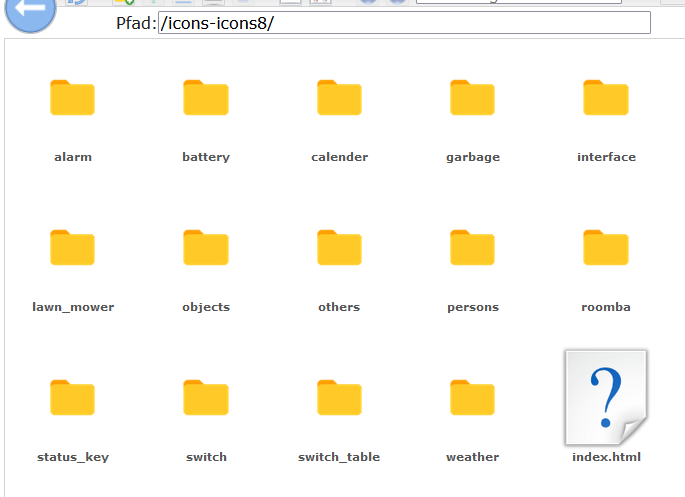Screen dimensions: 685x497
Task: Open the persons folder
Action: pyautogui.click(x=472, y=248)
